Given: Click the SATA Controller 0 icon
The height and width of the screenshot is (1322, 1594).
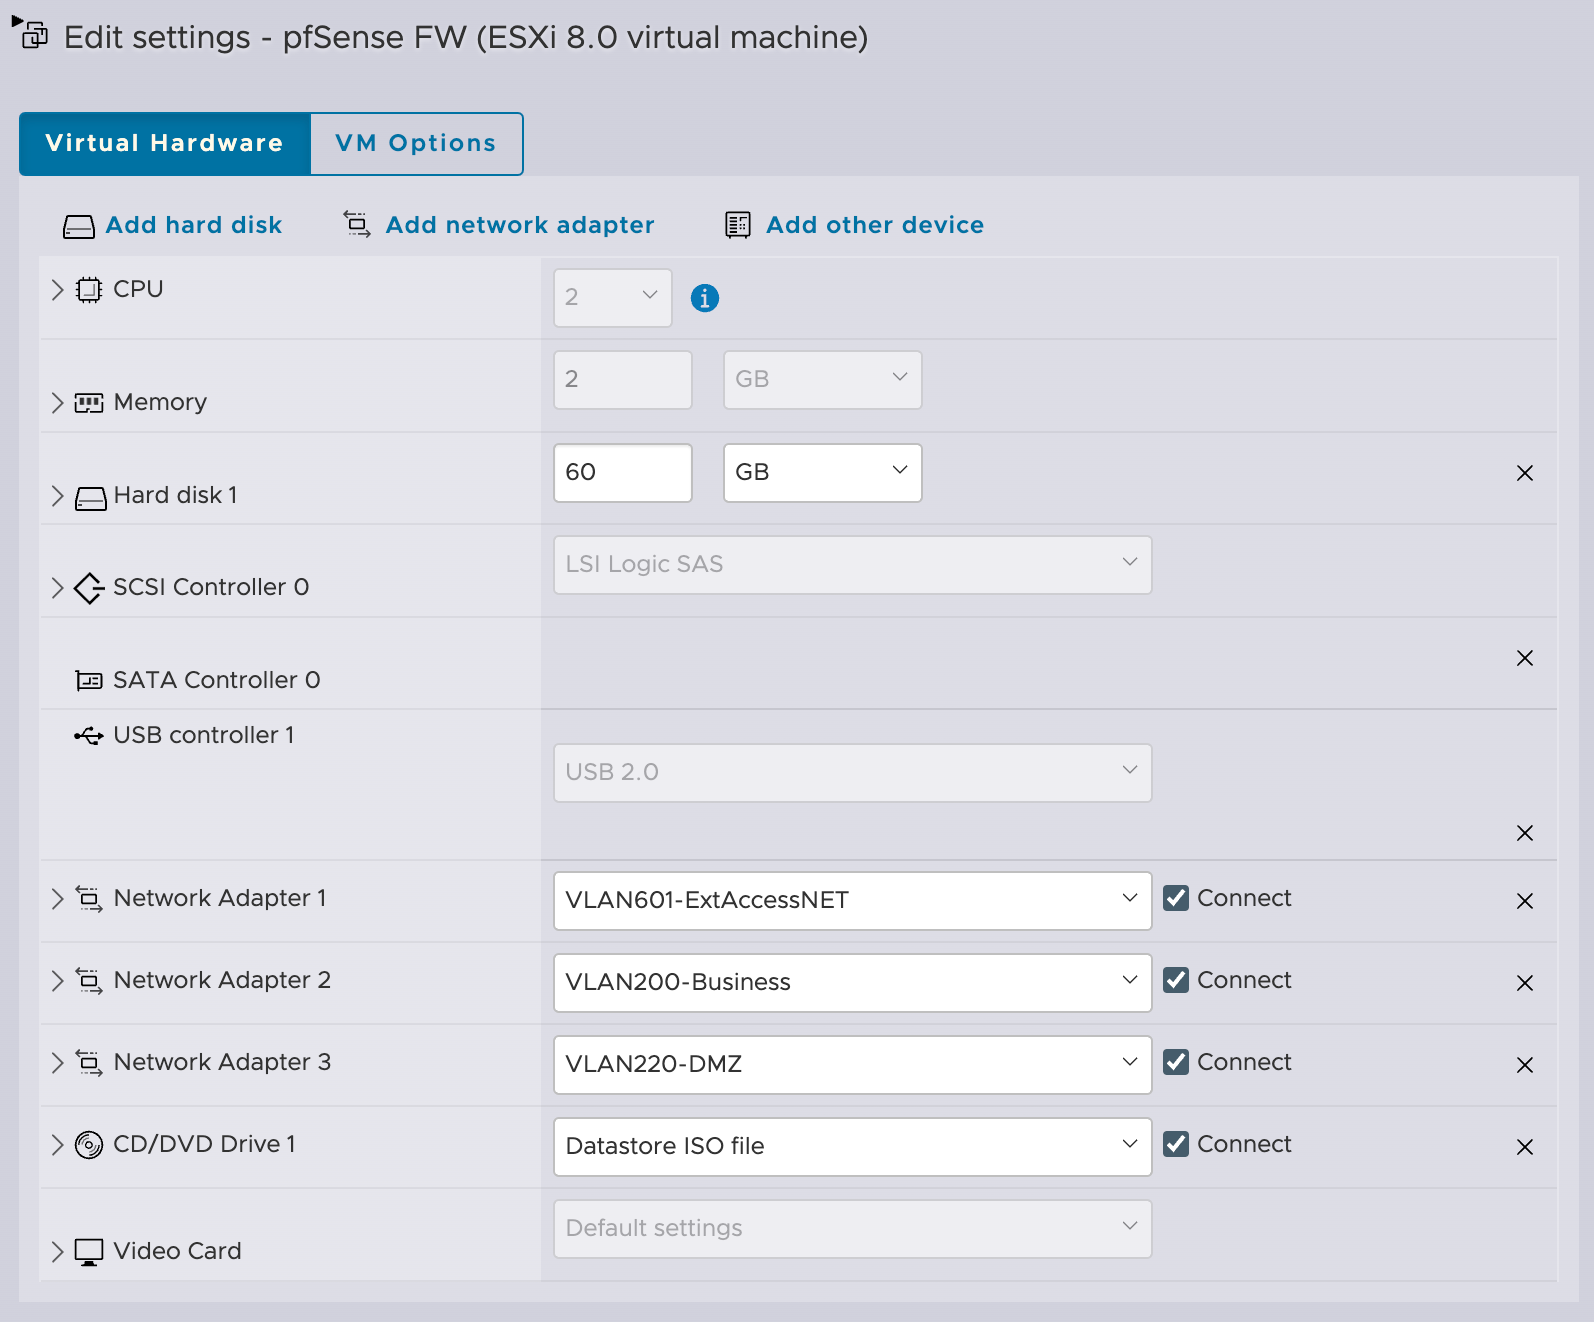Looking at the screenshot, I should pos(89,681).
